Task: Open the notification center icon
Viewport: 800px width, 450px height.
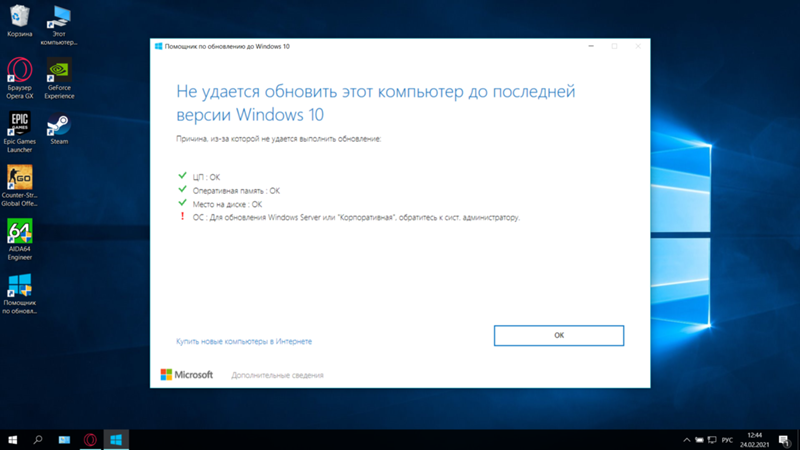Action: pos(785,440)
